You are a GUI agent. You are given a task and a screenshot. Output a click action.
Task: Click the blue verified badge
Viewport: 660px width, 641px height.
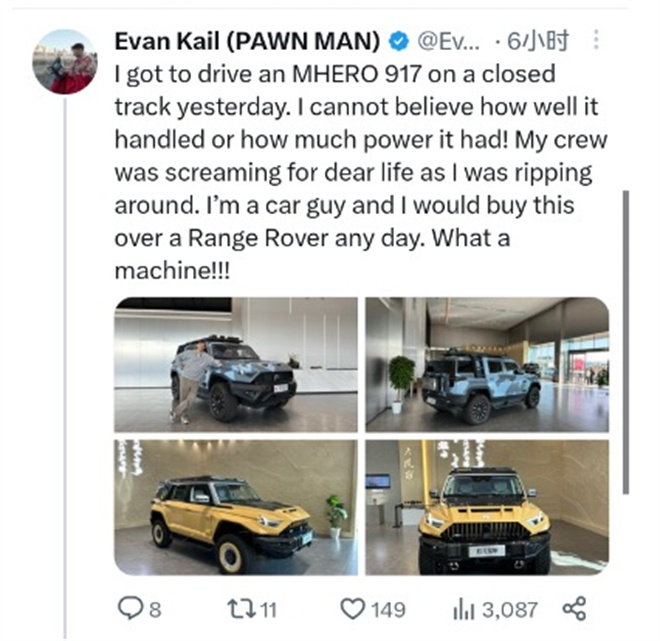point(397,42)
